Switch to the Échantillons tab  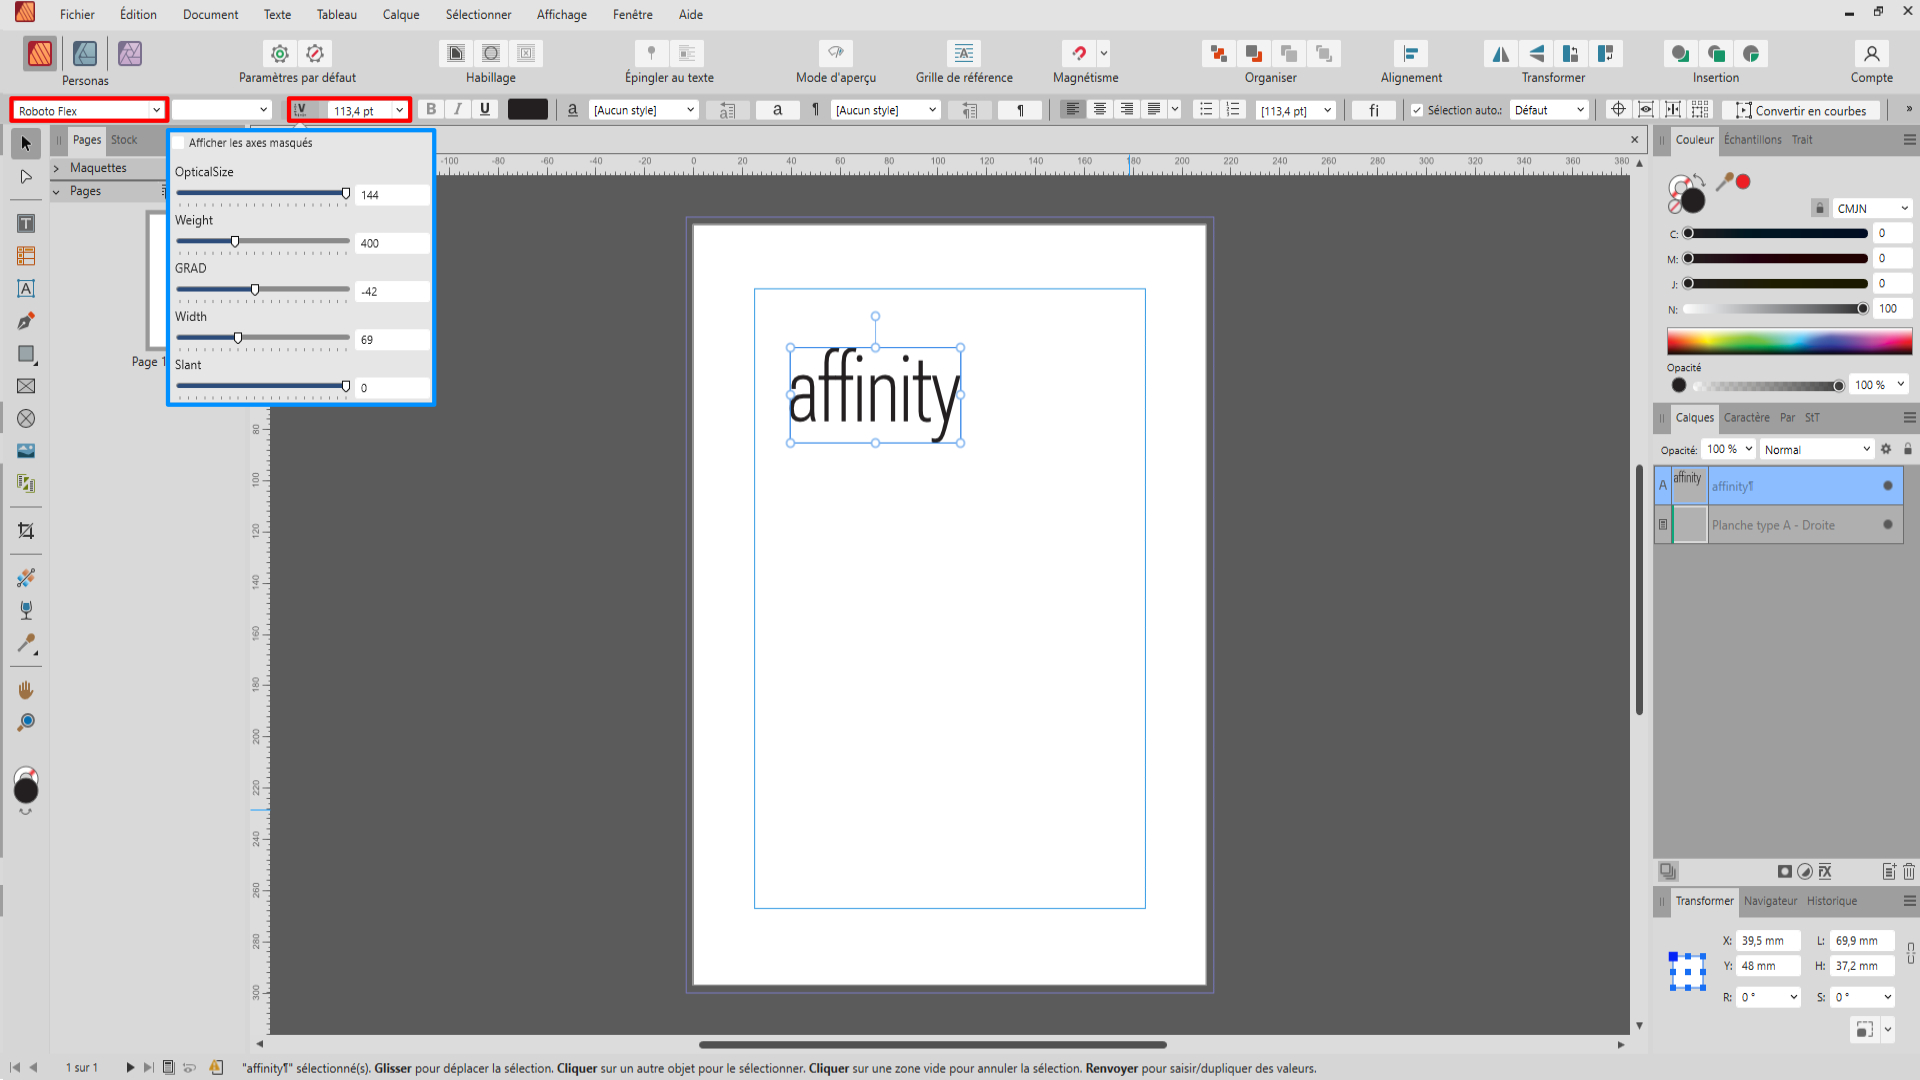(1752, 140)
